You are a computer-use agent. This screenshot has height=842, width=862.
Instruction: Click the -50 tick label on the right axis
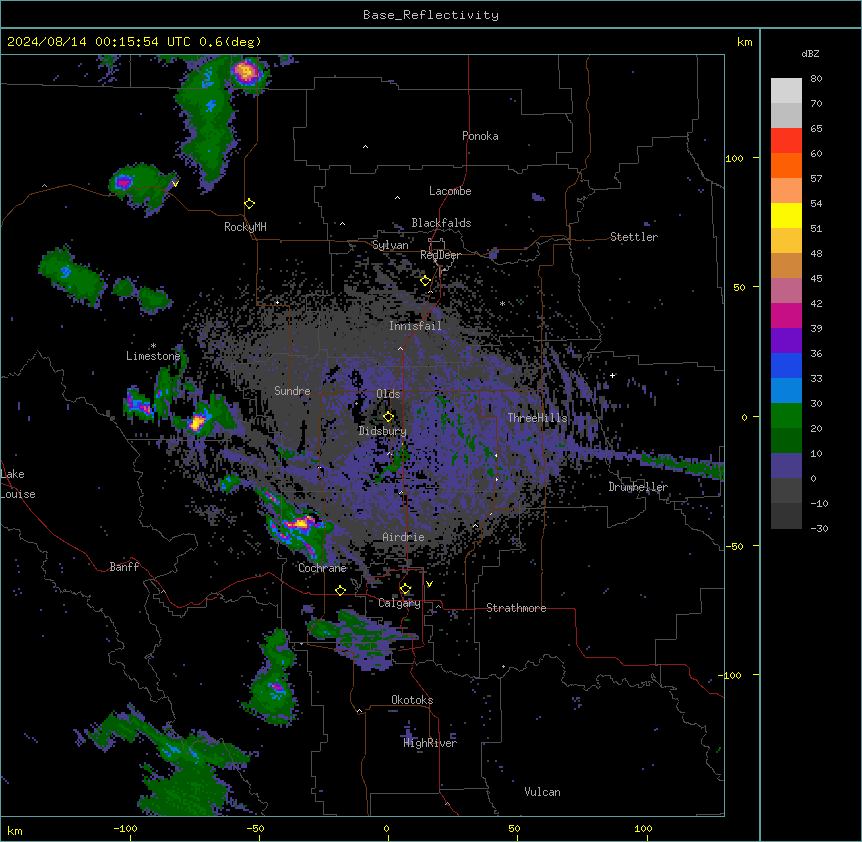pos(733,546)
